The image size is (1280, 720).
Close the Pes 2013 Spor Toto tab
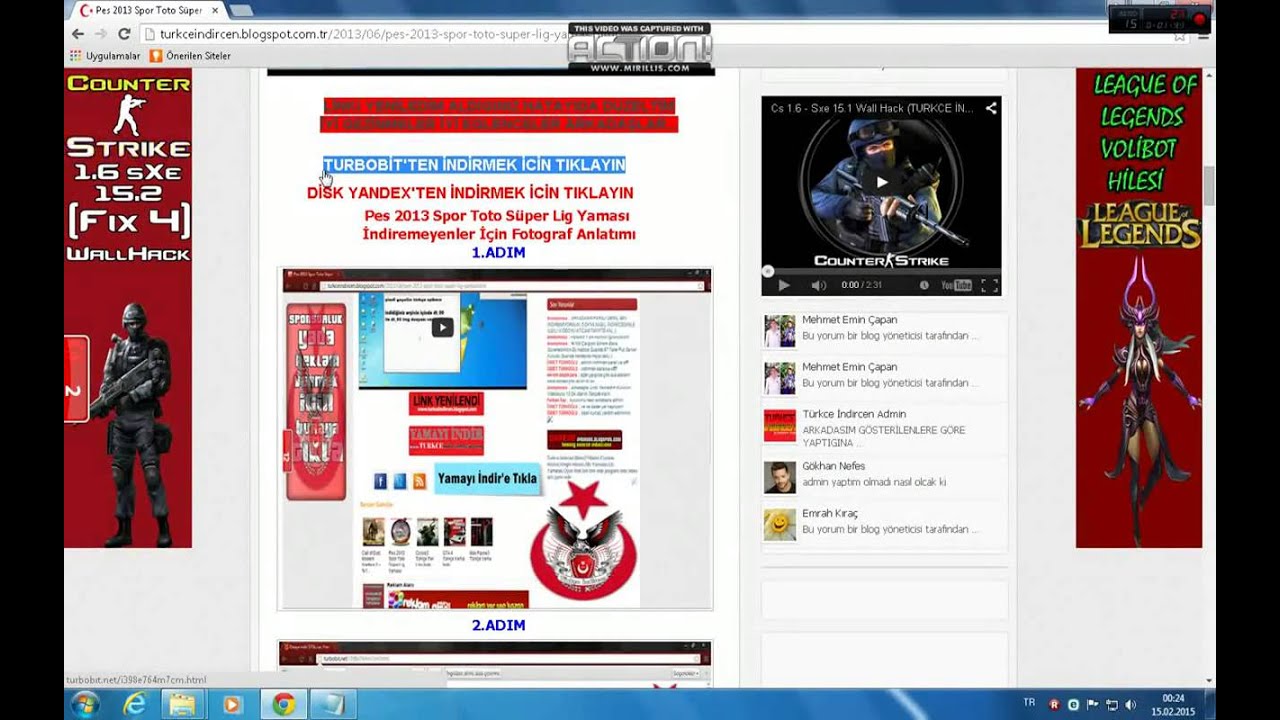click(x=215, y=10)
